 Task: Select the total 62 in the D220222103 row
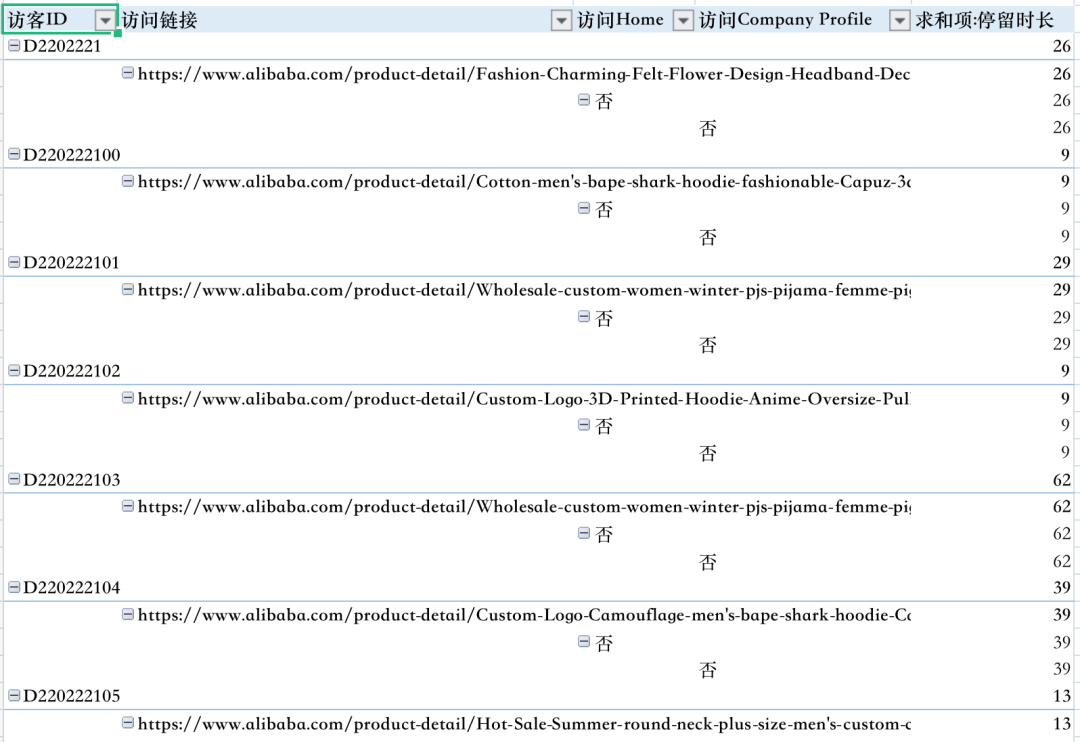(1061, 480)
